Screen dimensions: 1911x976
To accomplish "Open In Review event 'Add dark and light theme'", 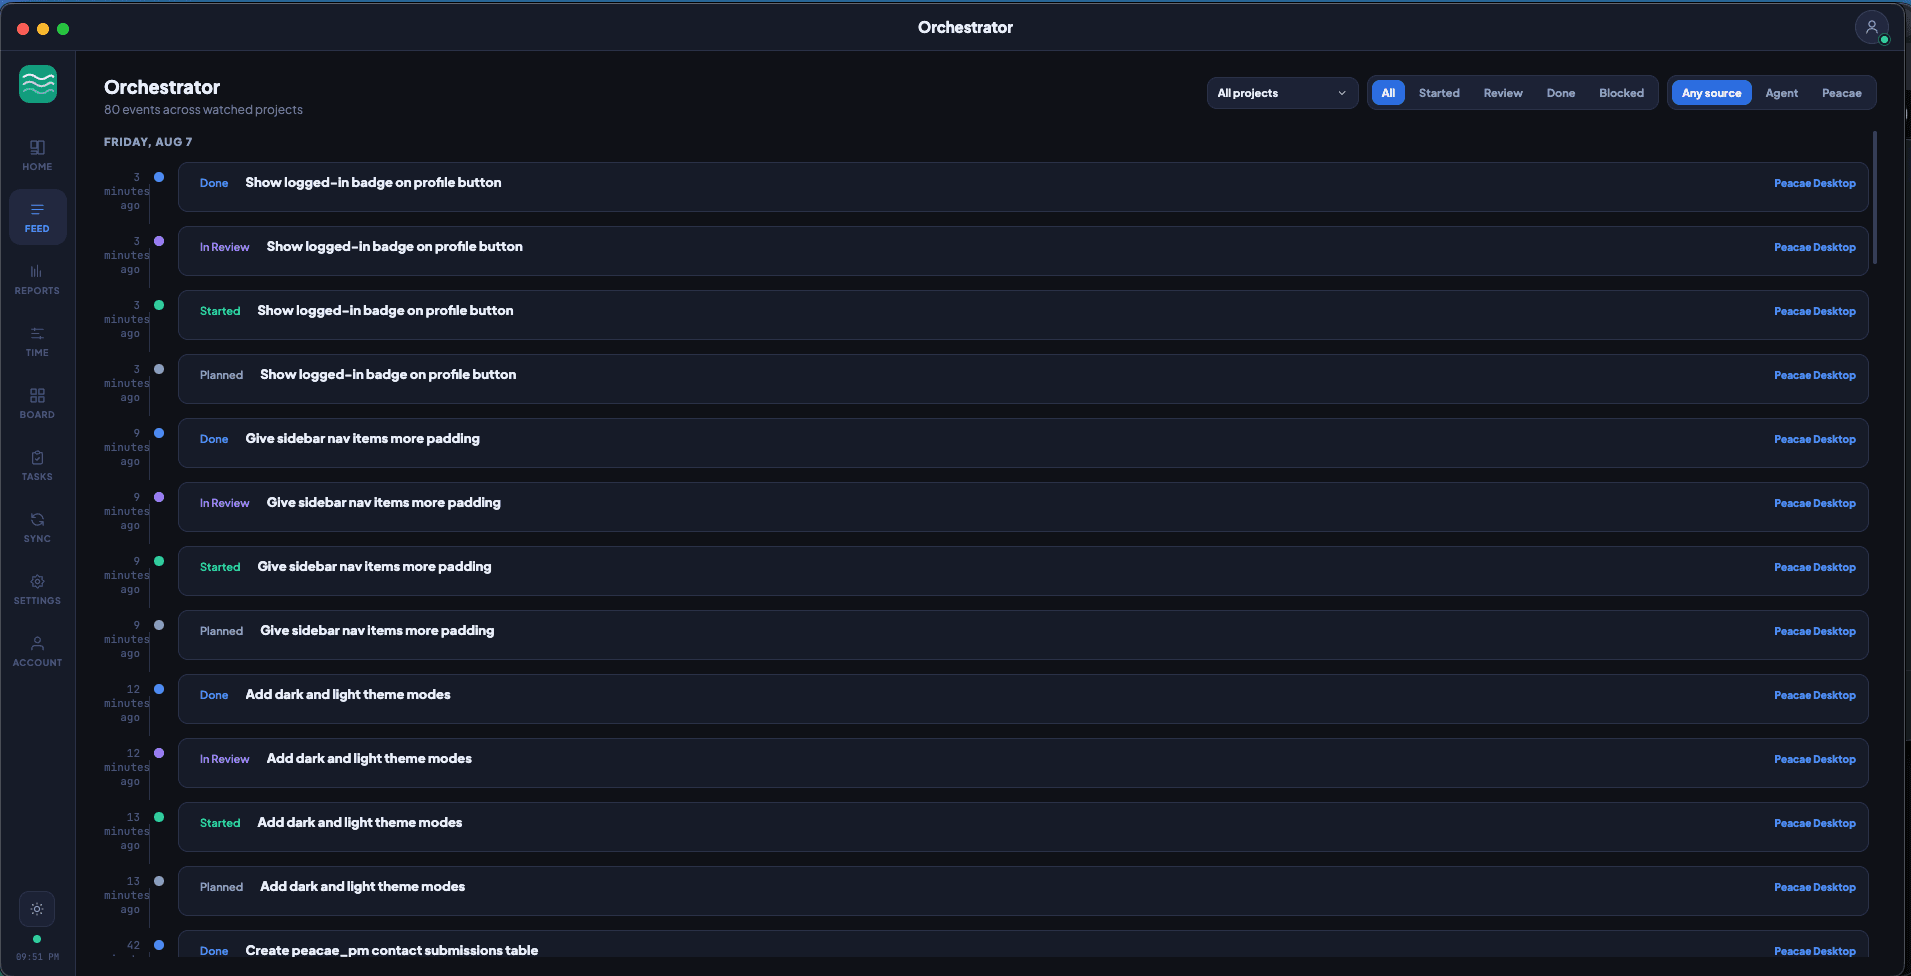I will [1023, 762].
